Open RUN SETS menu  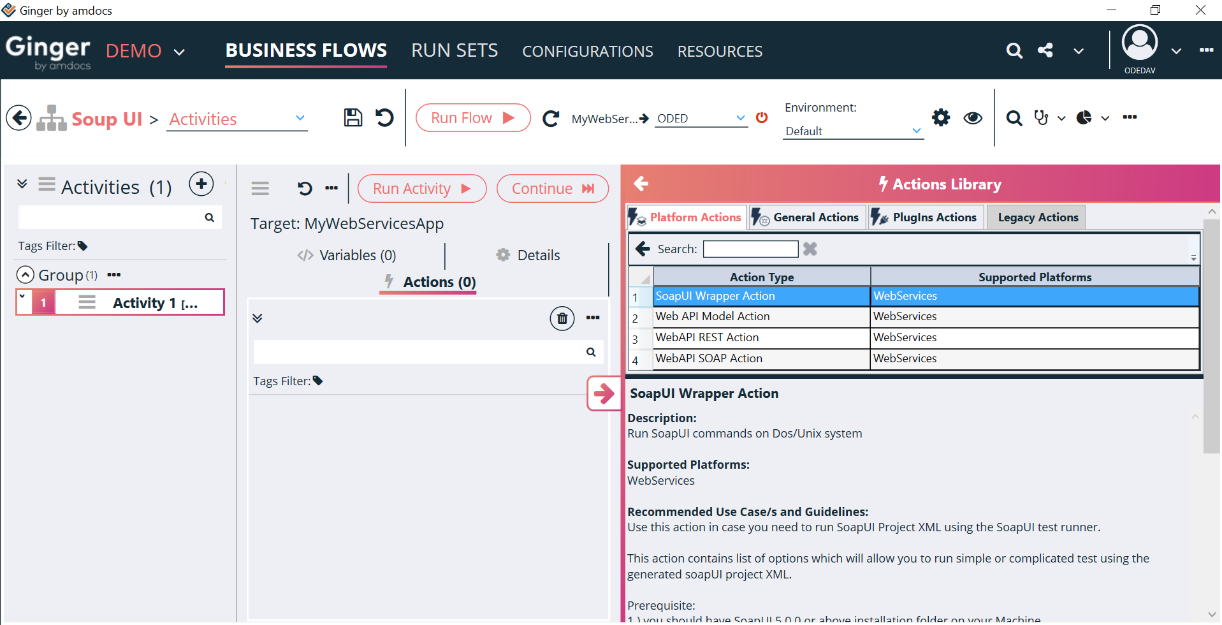454,50
